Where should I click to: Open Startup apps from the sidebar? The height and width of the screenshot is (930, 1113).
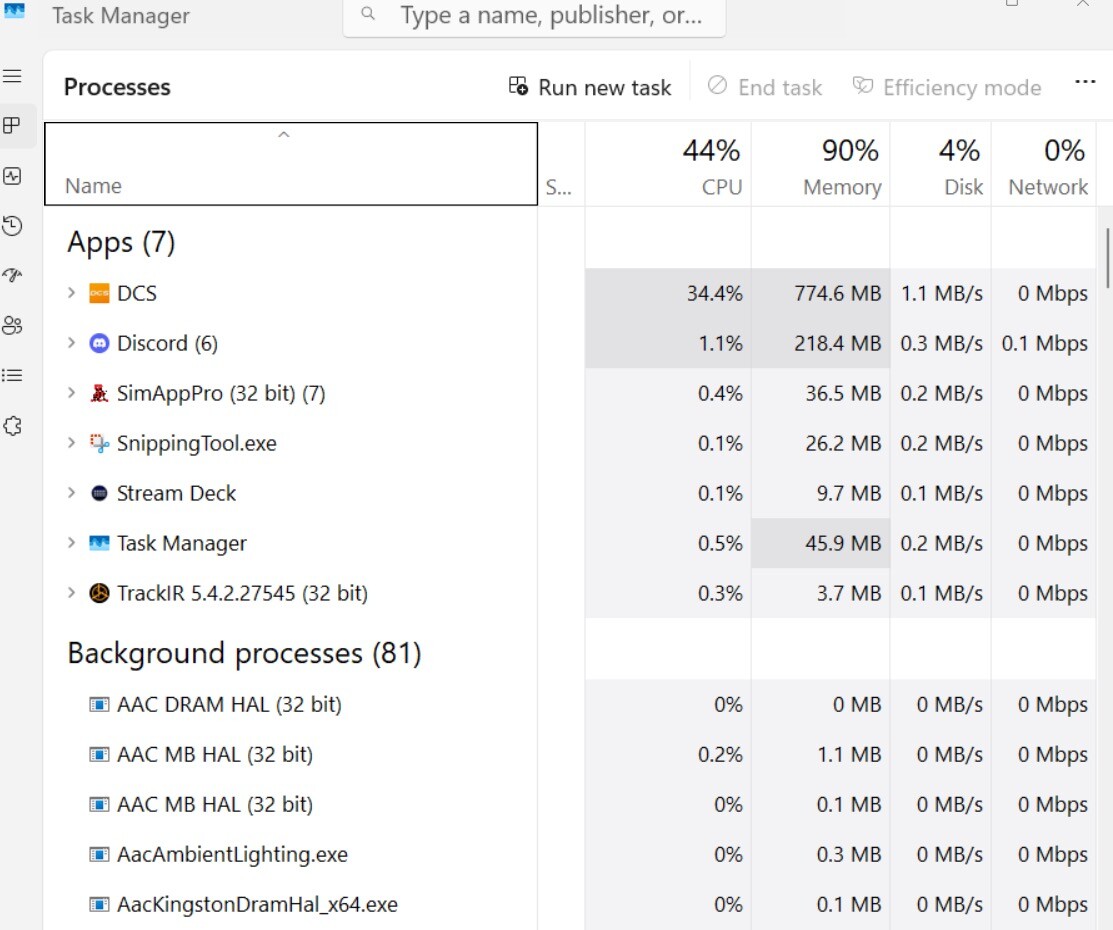[12, 275]
